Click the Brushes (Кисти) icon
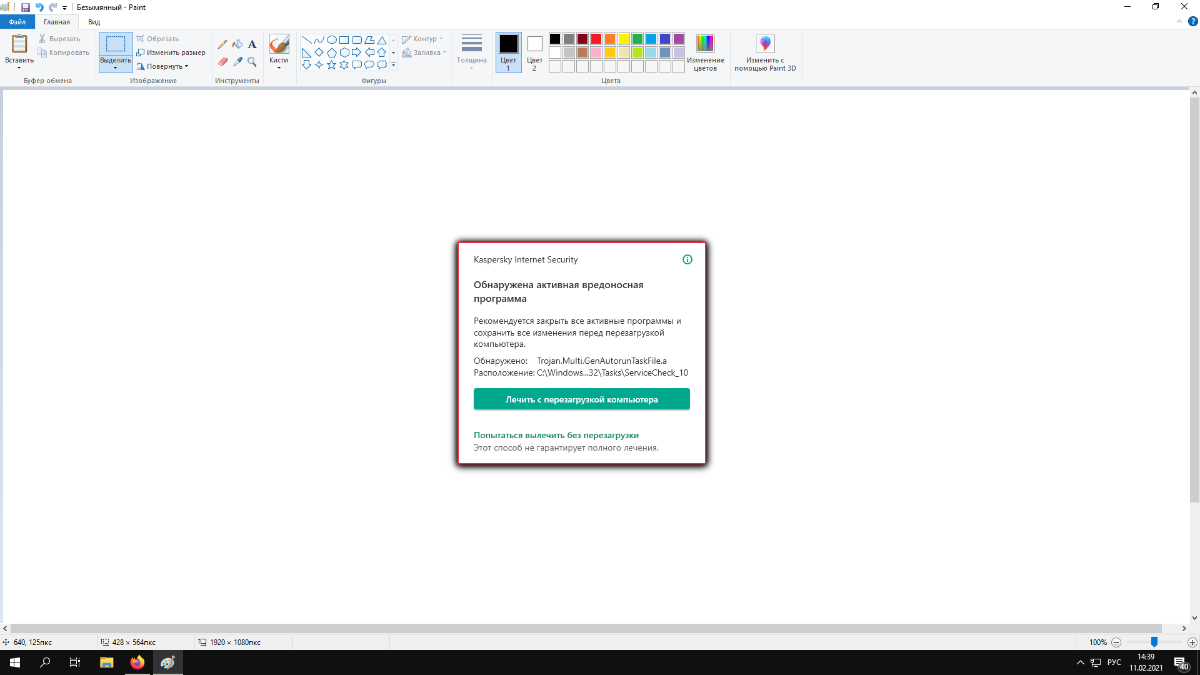This screenshot has height=675, width=1200. coord(279,44)
